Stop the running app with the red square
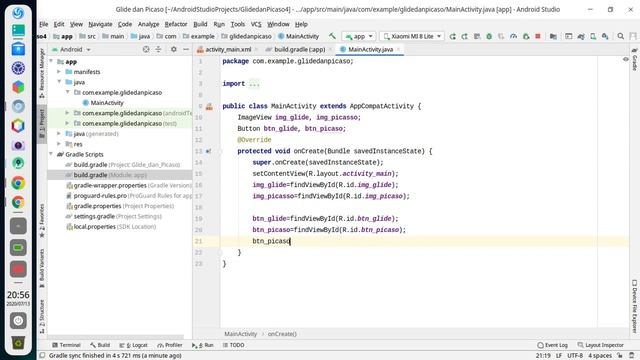Screen dimensions: 640x360 coord(538,36)
